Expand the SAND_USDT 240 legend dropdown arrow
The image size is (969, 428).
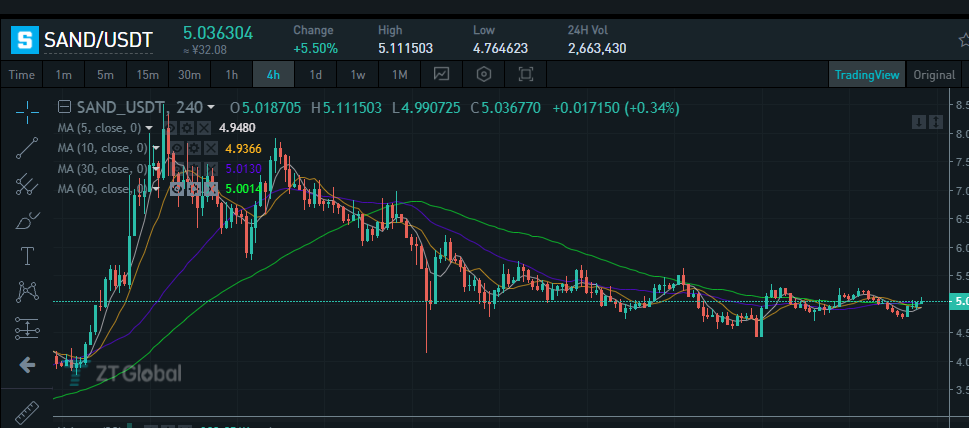pos(211,107)
